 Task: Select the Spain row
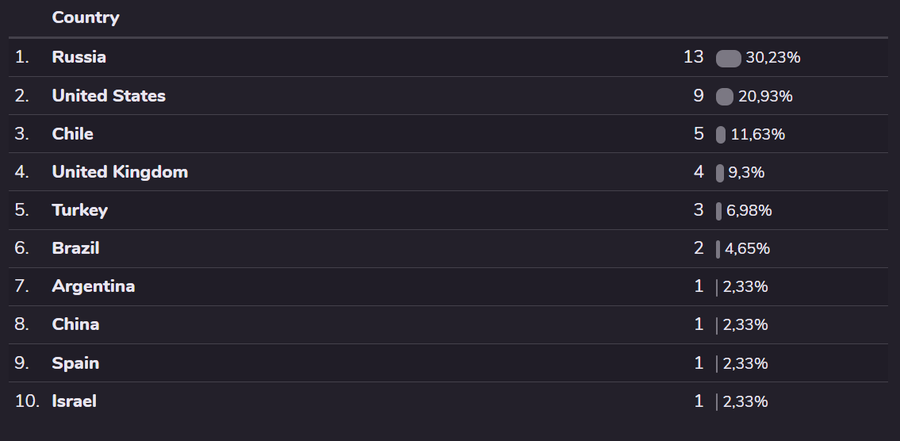[x=75, y=363]
